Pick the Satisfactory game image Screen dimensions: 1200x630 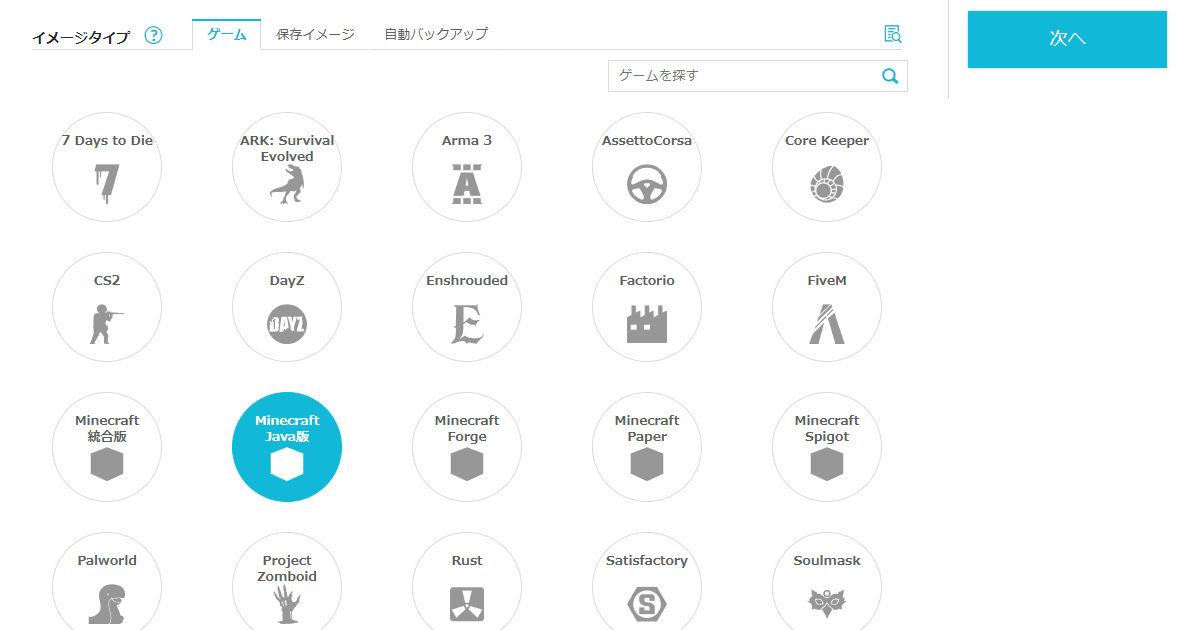[x=647, y=582]
